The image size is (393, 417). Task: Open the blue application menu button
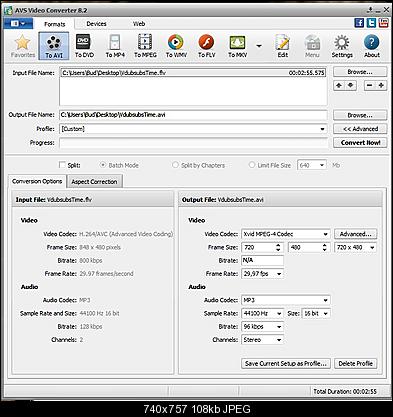[x=18, y=24]
